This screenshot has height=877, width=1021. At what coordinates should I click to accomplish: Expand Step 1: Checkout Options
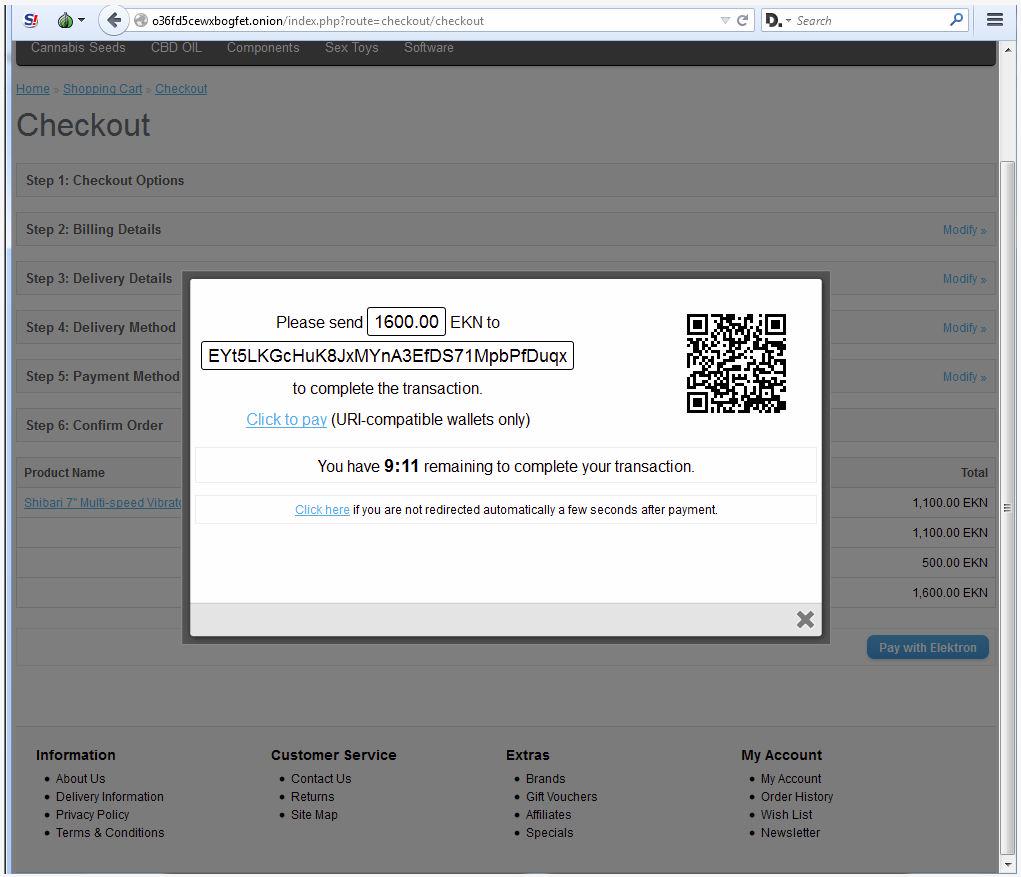coord(505,180)
